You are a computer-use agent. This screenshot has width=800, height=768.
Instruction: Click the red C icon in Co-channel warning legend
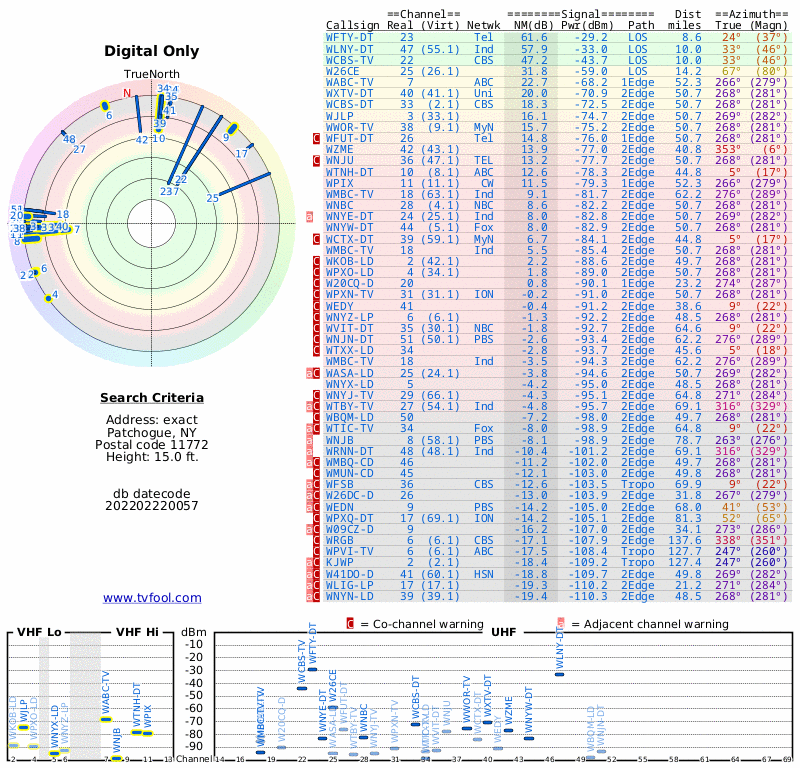[x=350, y=624]
